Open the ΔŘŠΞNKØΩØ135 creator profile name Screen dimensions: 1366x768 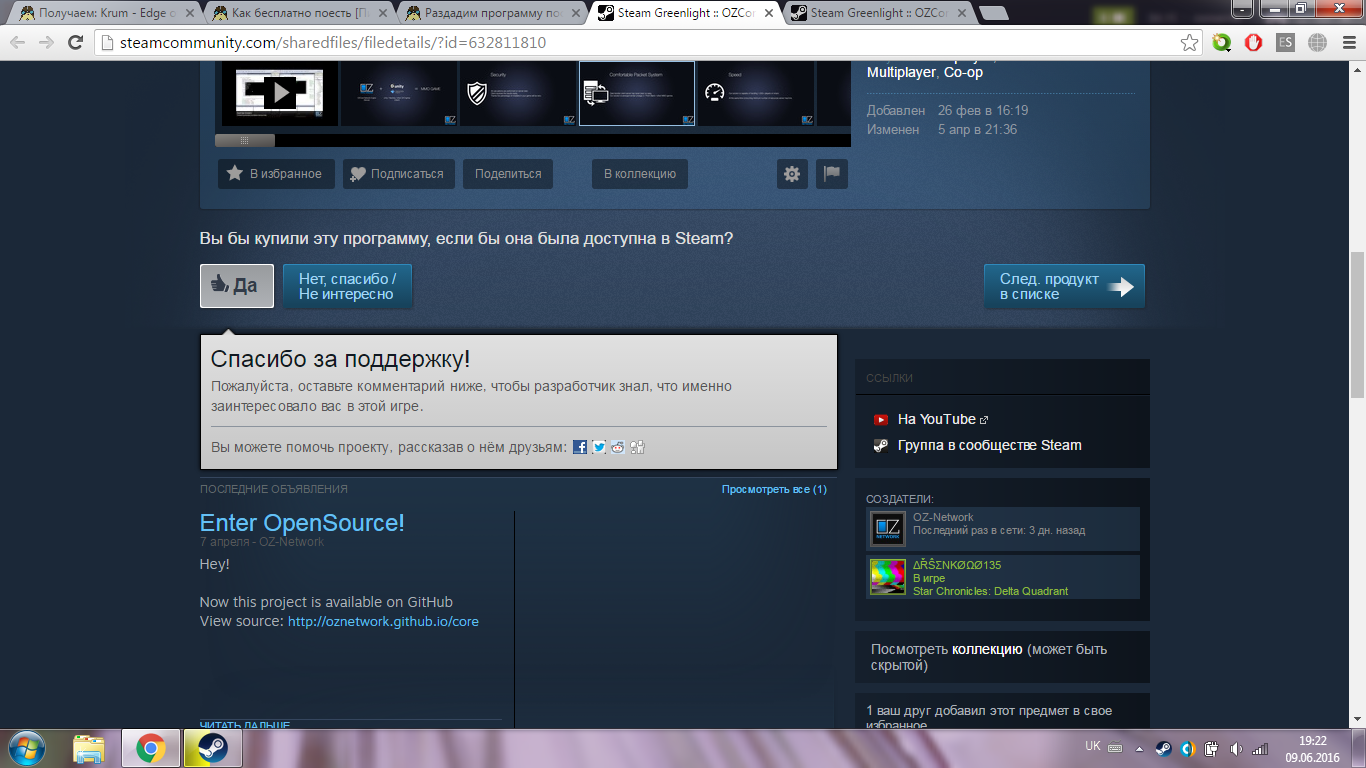coord(957,565)
